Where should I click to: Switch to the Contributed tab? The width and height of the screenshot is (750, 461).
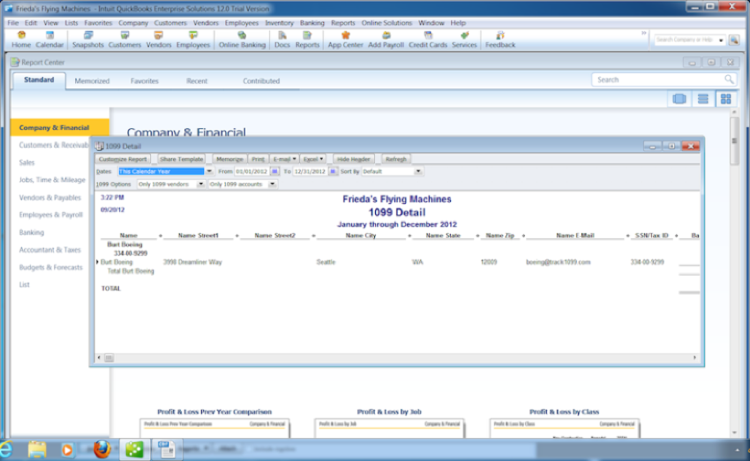[261, 81]
